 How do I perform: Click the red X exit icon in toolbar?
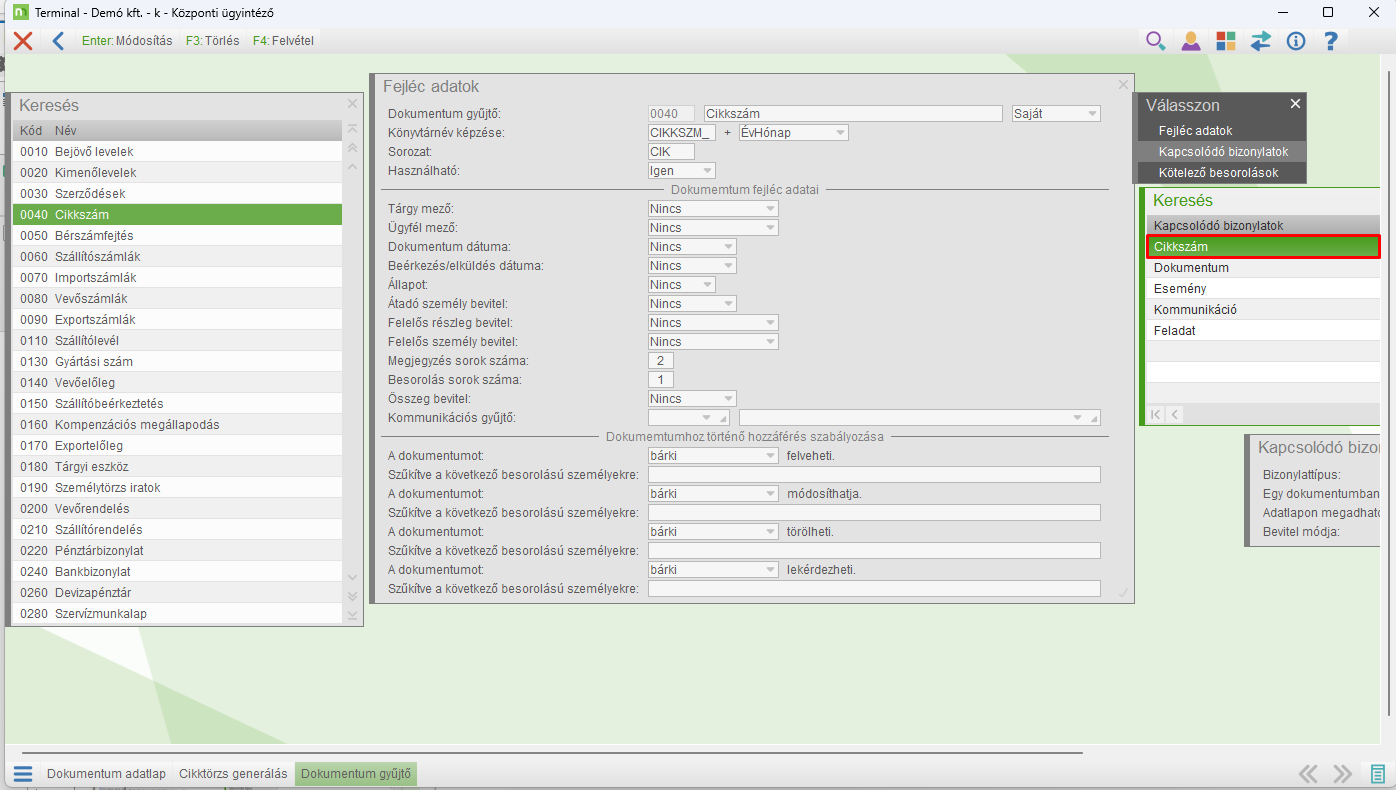(23, 41)
